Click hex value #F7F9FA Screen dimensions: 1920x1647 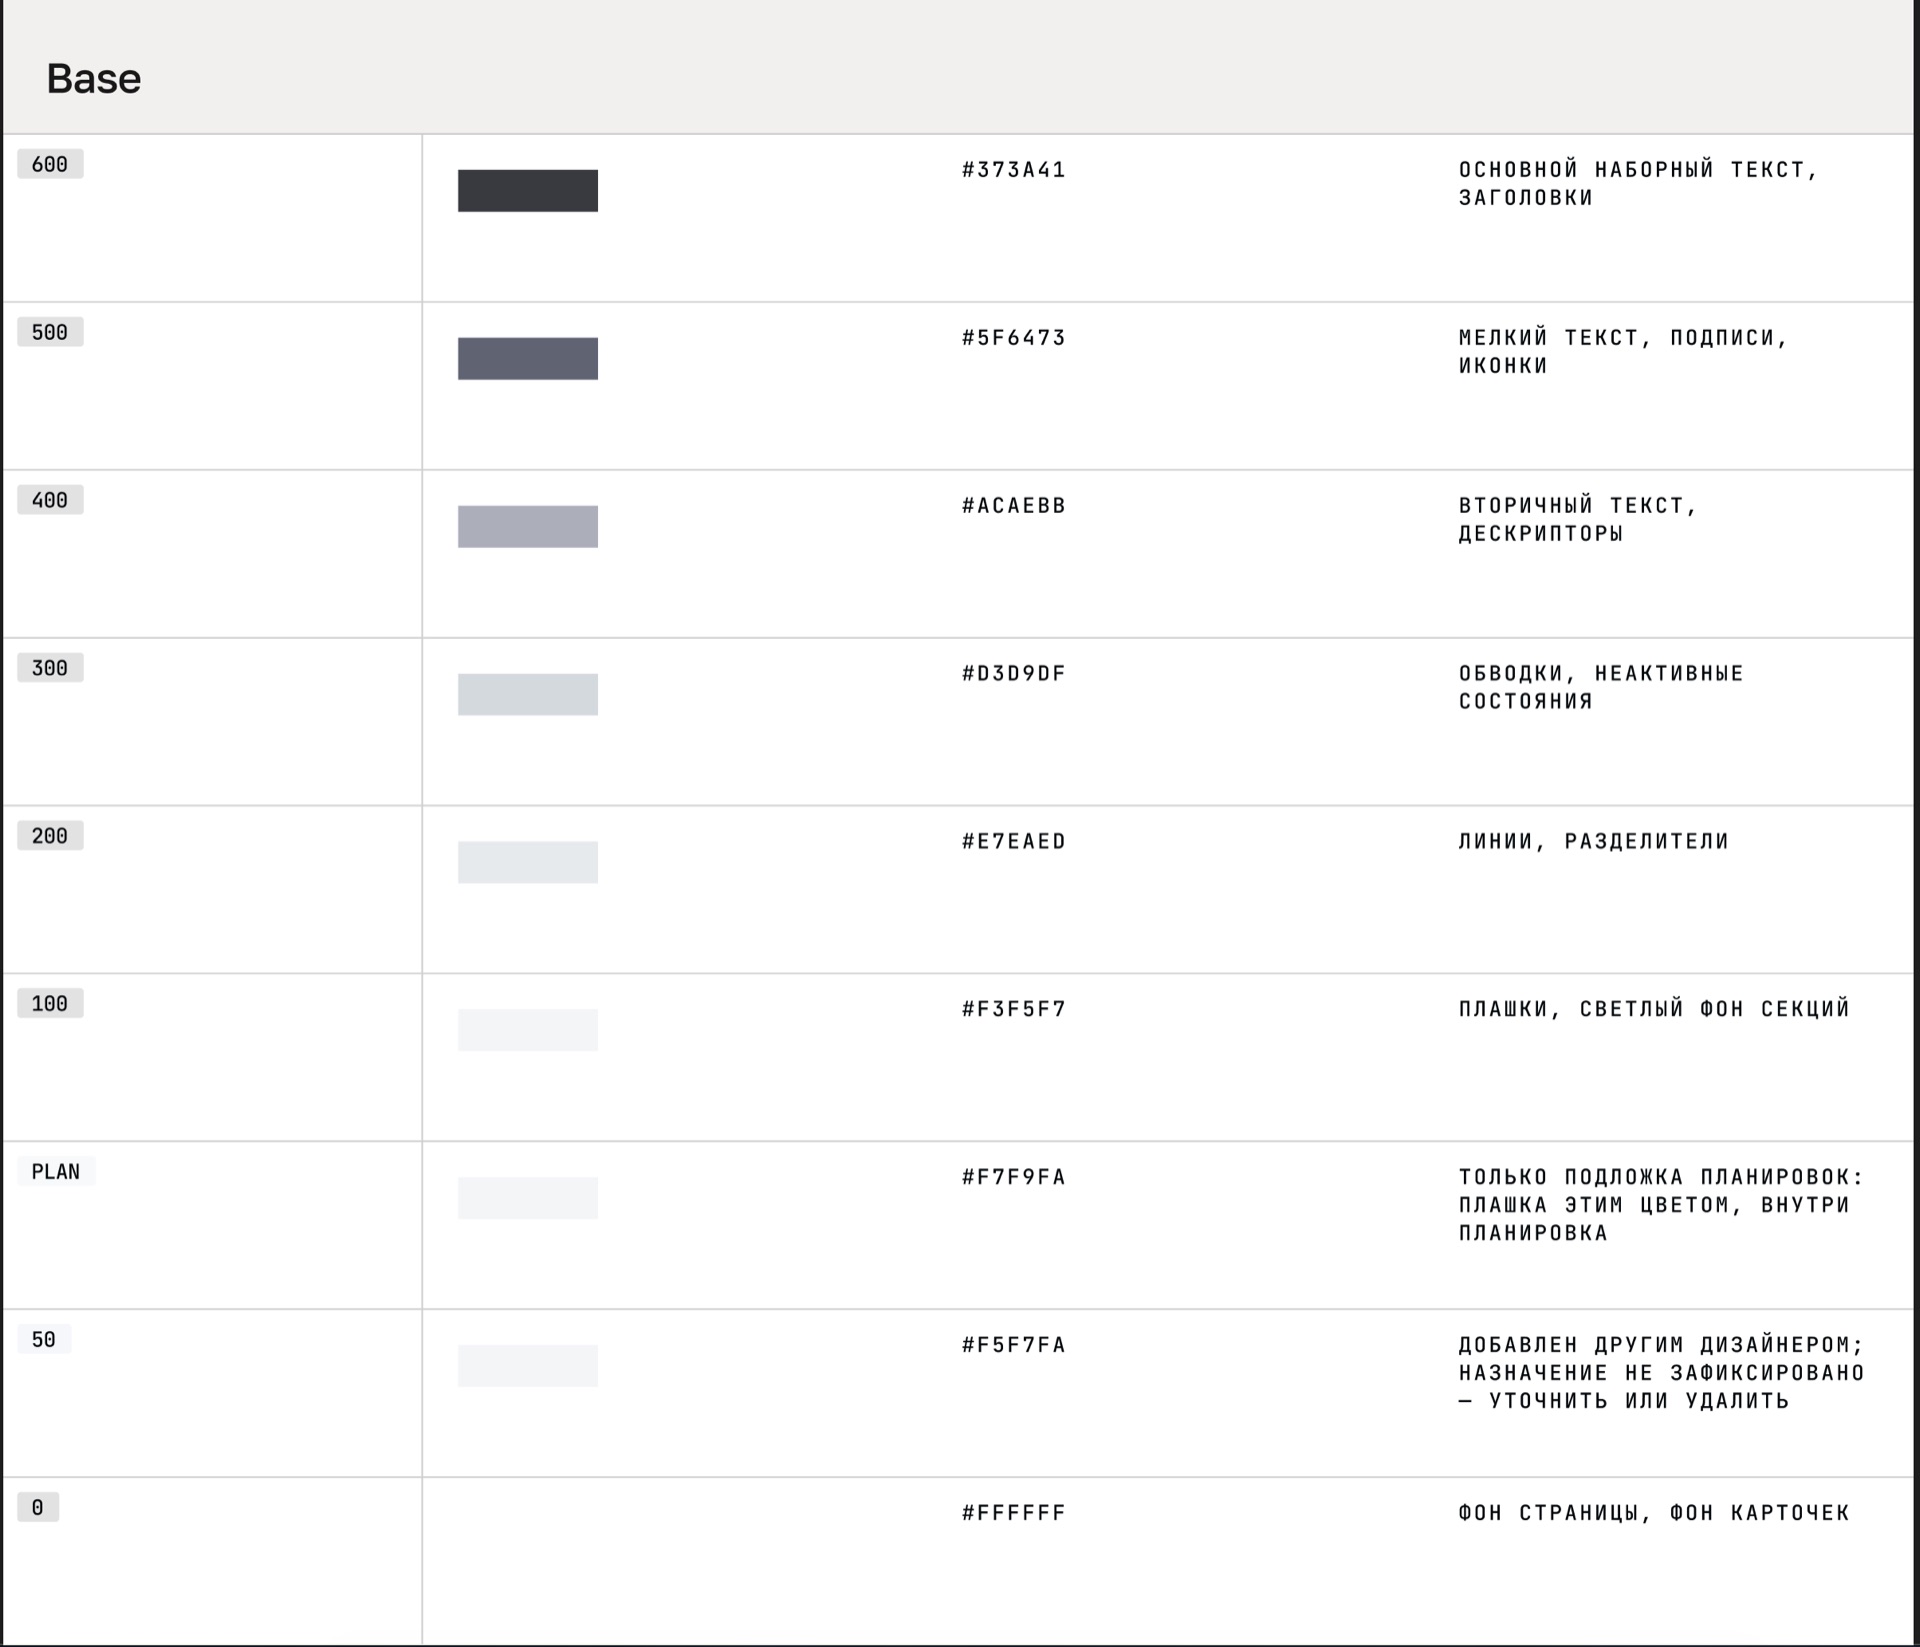(x=1014, y=1178)
